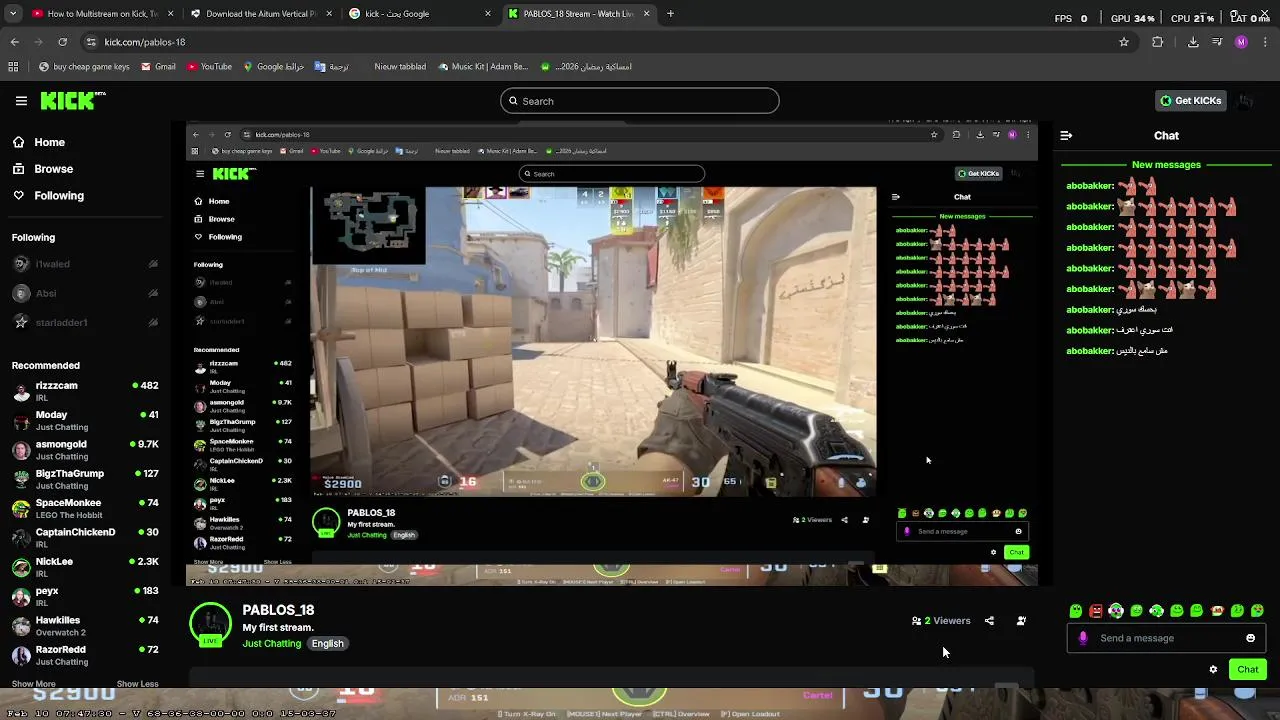
Task: Pick the last emote in the quick emote row
Action: click(1257, 611)
